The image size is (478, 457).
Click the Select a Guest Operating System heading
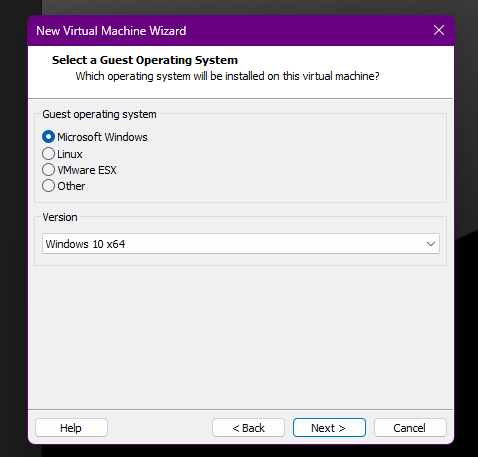(x=145, y=60)
